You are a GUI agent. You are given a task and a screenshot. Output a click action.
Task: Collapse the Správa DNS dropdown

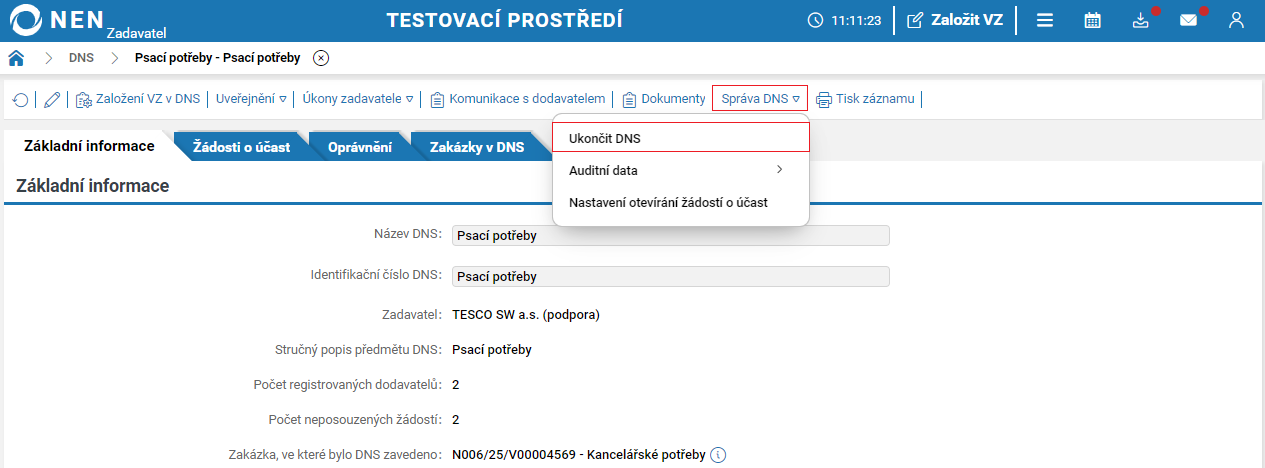760,99
